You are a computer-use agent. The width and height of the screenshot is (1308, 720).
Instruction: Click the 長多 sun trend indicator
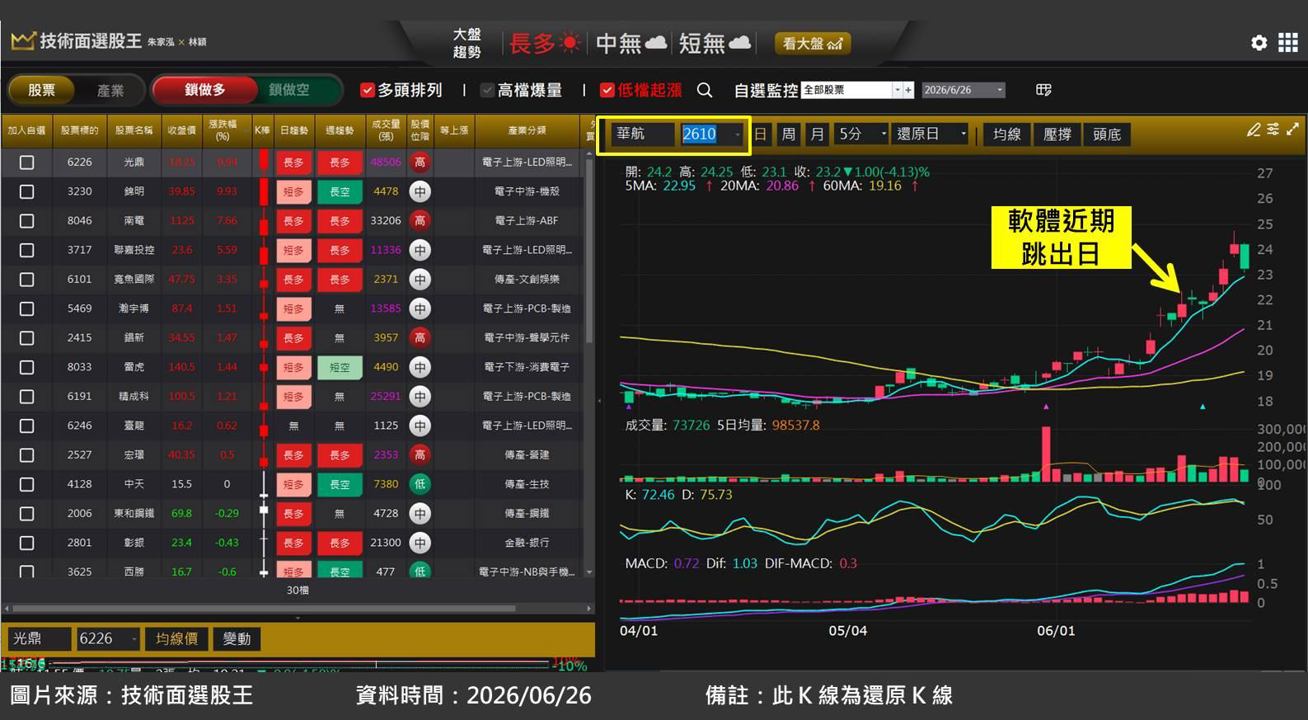coord(545,43)
